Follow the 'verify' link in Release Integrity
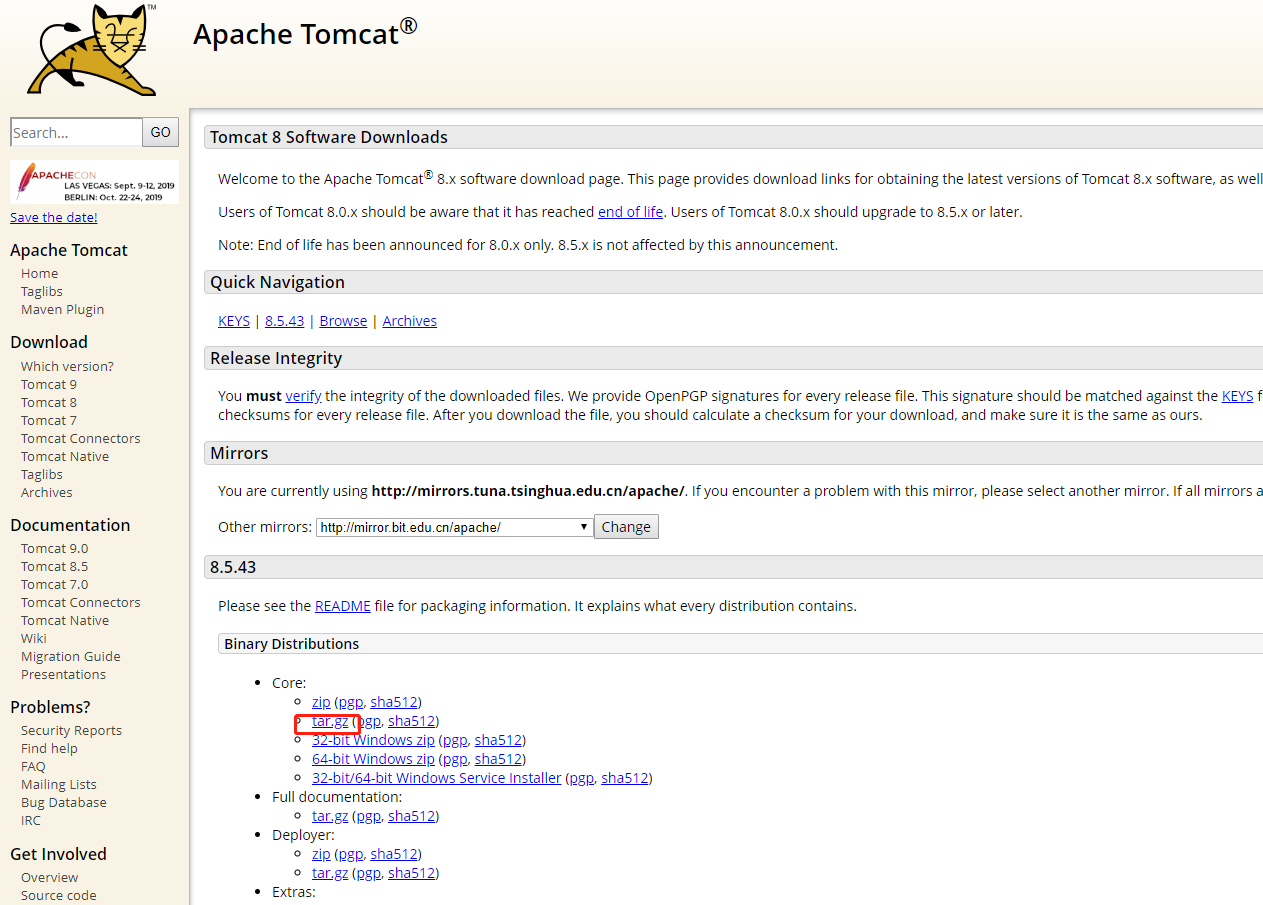The width and height of the screenshot is (1263, 905). click(x=303, y=396)
